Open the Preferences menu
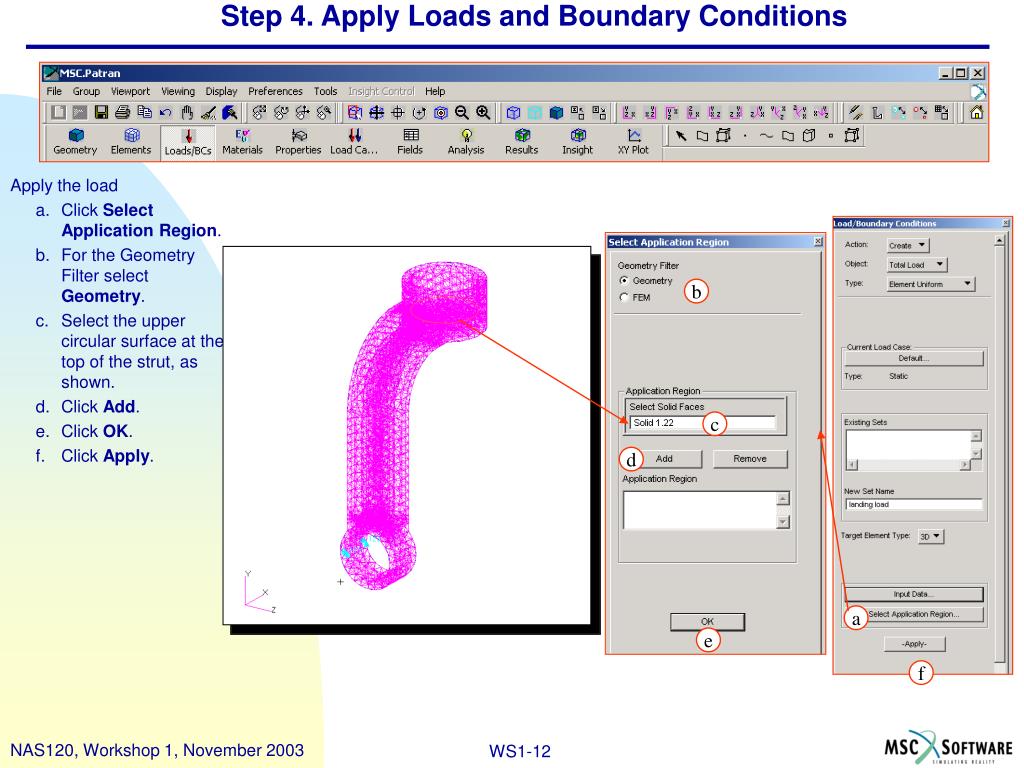 (275, 91)
